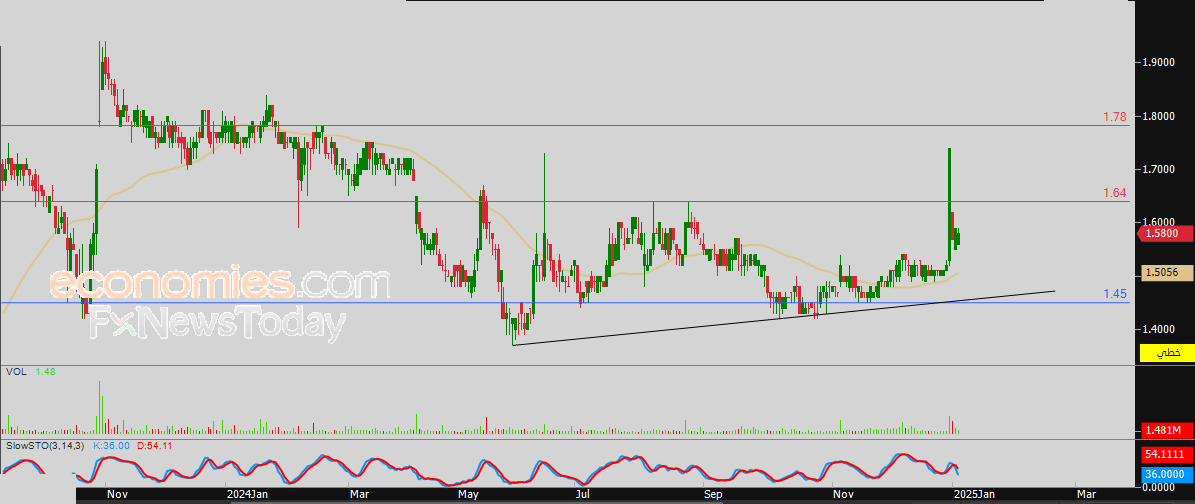Click the May time axis label
The width and height of the screenshot is (1195, 504).
(x=469, y=496)
